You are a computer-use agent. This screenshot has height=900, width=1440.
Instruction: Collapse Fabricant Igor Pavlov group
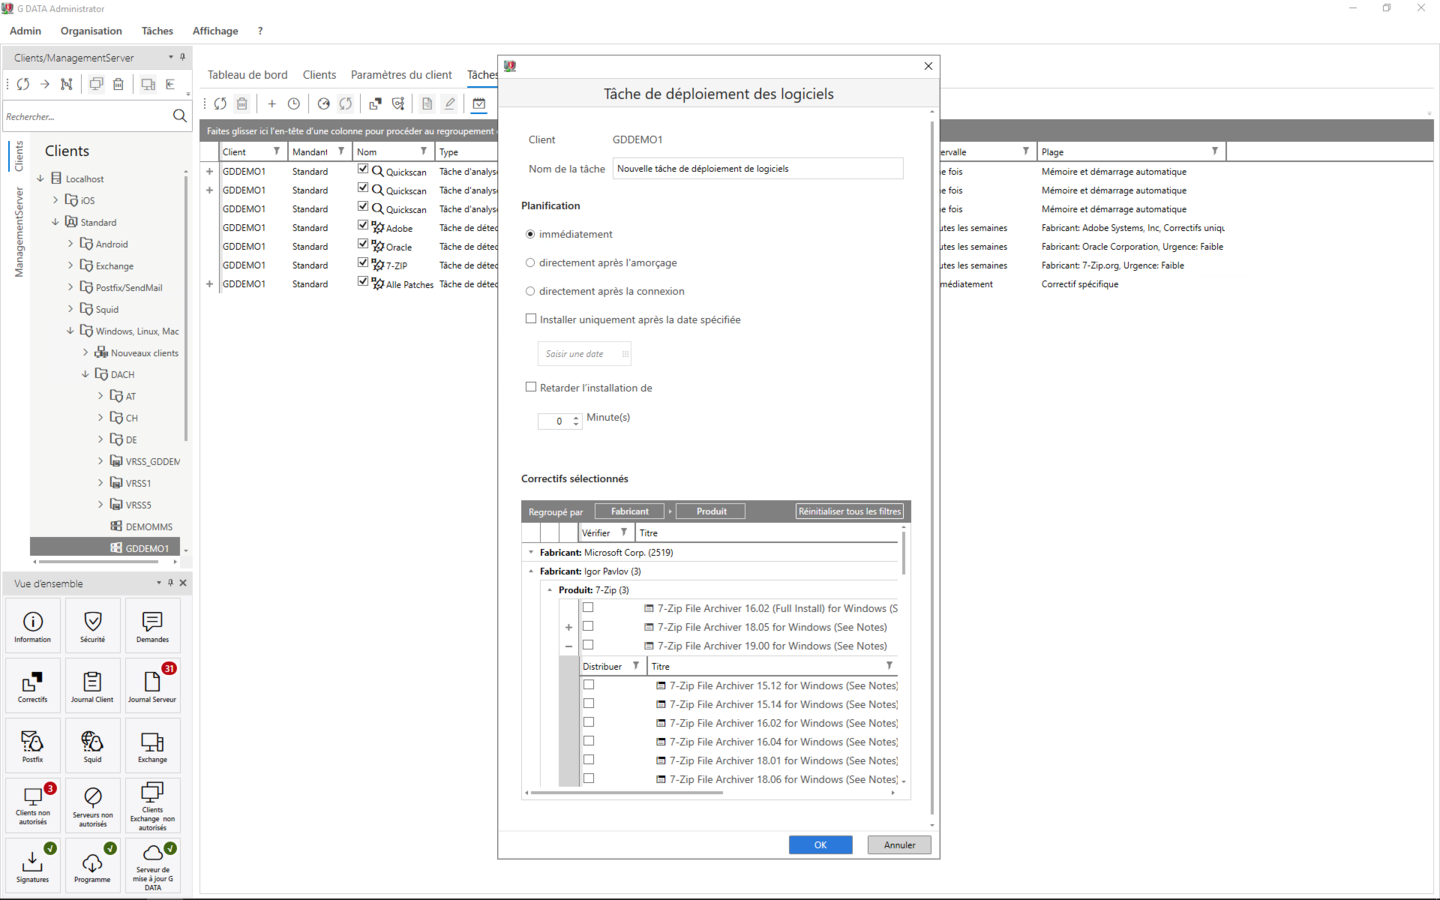click(x=531, y=571)
